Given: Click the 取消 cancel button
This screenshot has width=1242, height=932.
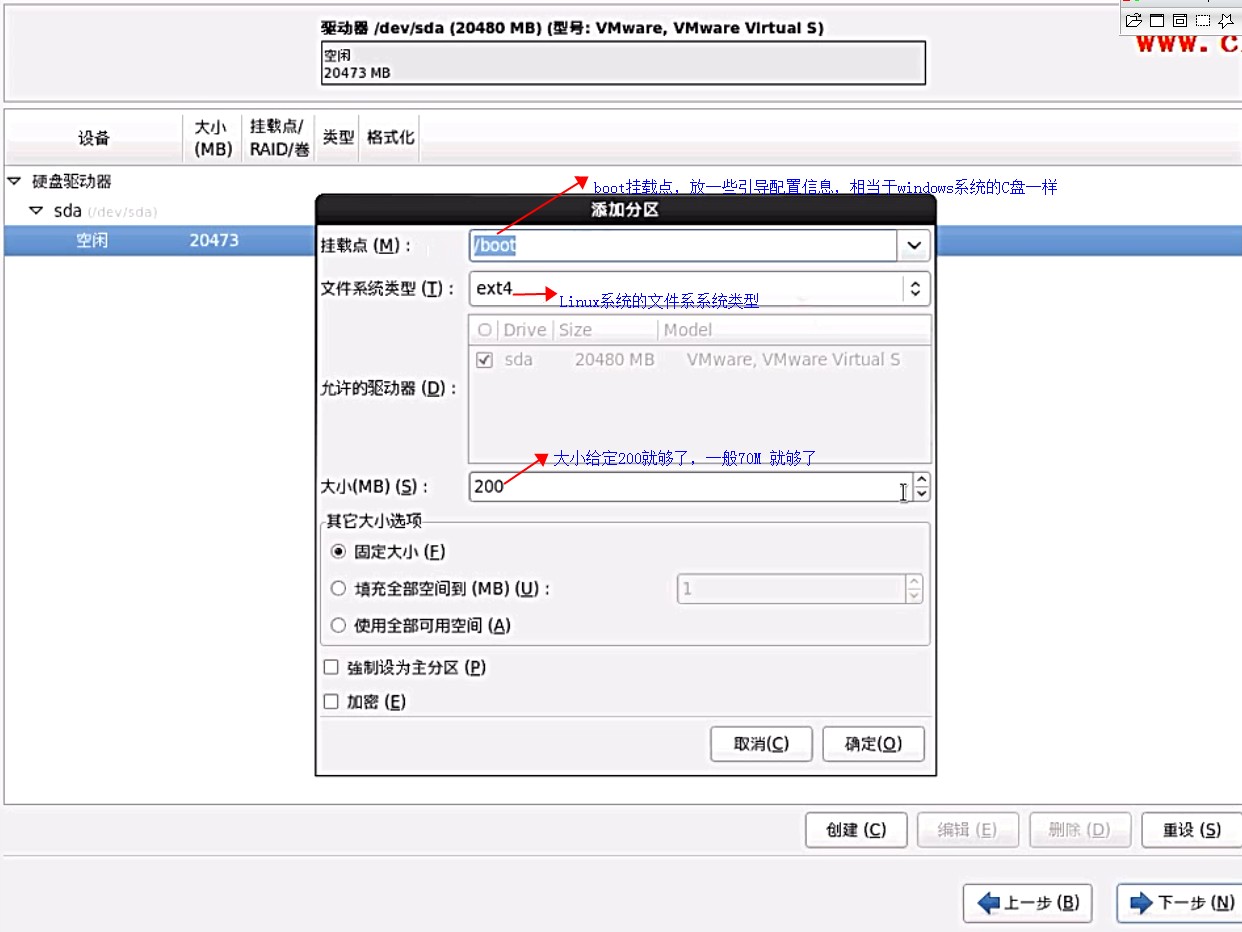Looking at the screenshot, I should tap(760, 744).
